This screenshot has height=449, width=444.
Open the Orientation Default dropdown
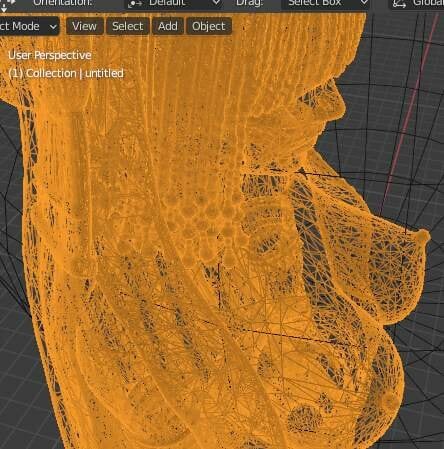(174, 4)
